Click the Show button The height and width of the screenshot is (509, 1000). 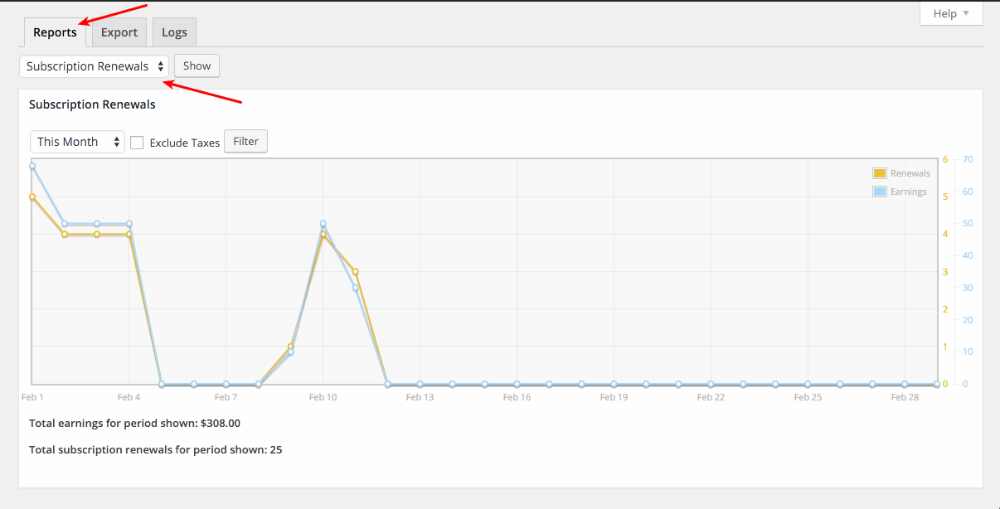[x=197, y=66]
